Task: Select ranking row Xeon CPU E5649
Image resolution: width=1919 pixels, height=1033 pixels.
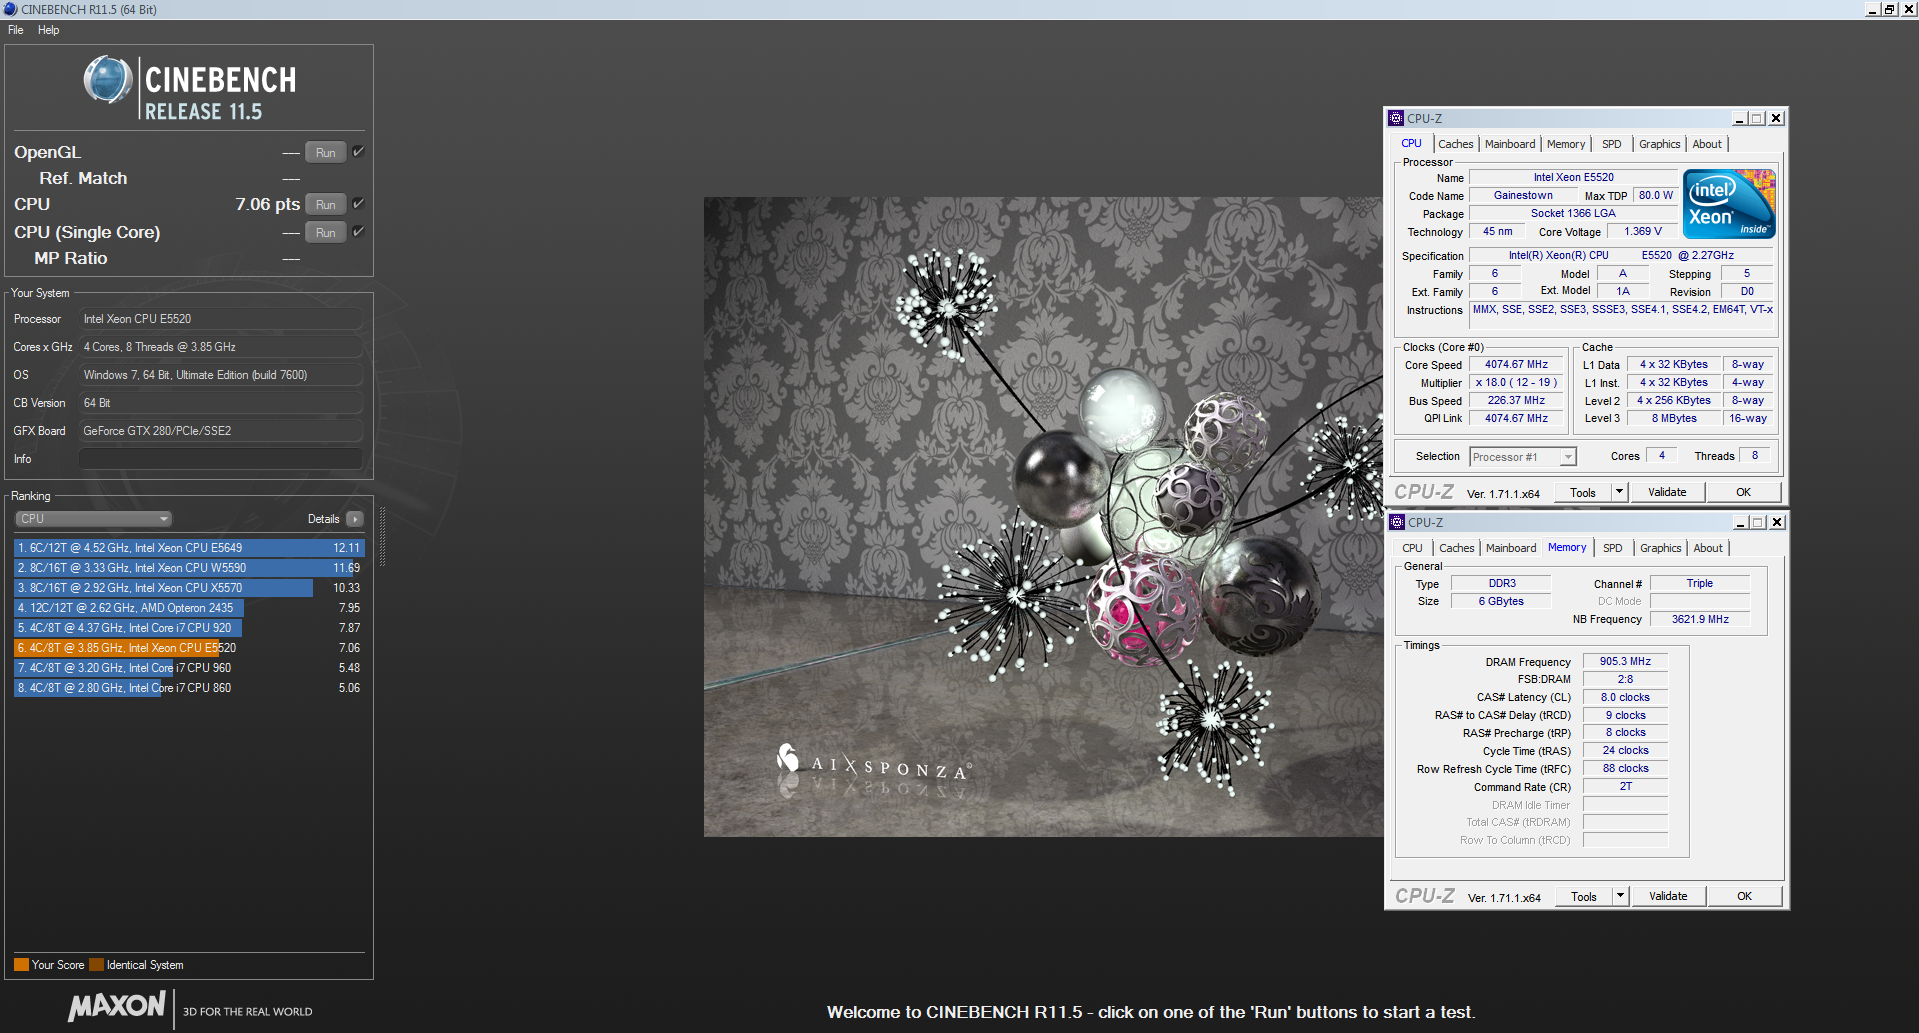Action: (189, 548)
